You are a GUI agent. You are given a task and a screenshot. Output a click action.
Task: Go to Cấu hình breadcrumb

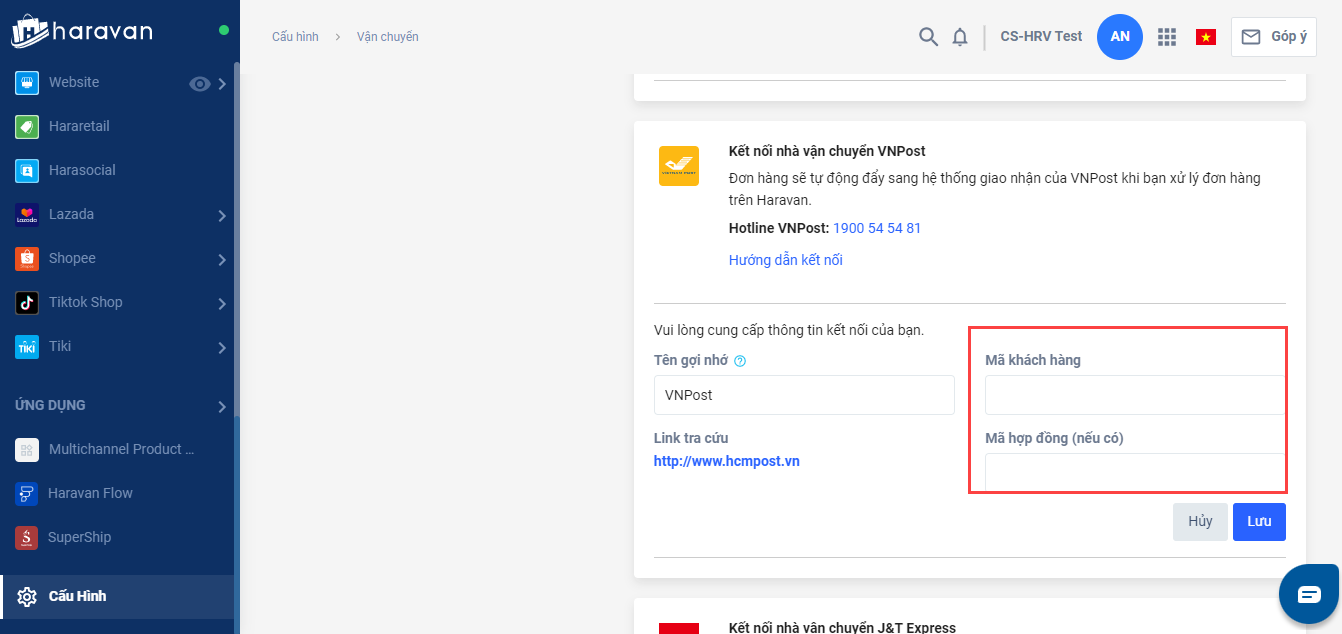tap(295, 37)
